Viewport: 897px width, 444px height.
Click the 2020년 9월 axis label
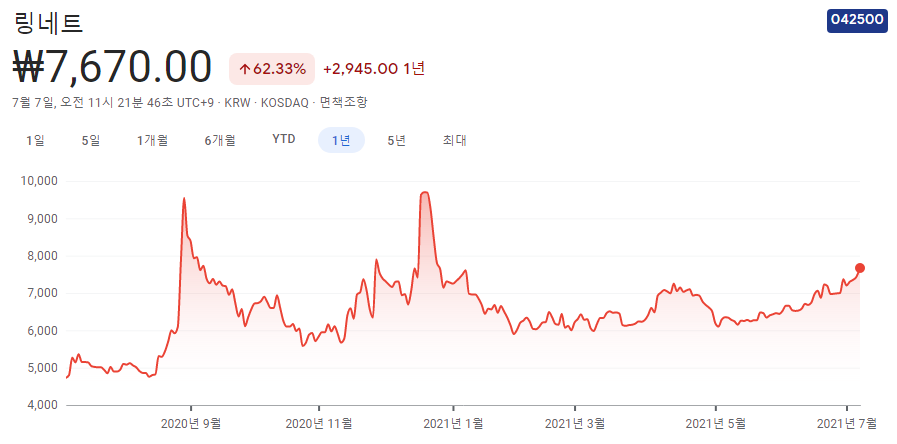(x=190, y=423)
